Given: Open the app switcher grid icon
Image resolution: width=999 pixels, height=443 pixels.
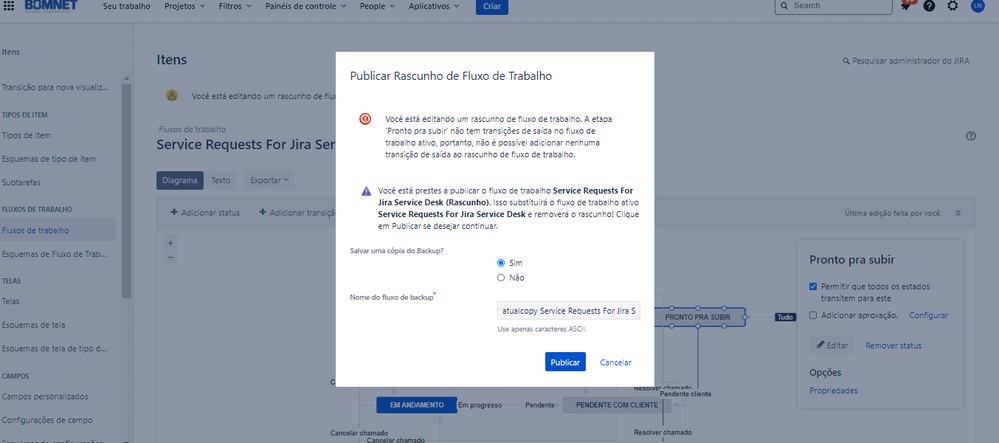Looking at the screenshot, I should pos(9,6).
